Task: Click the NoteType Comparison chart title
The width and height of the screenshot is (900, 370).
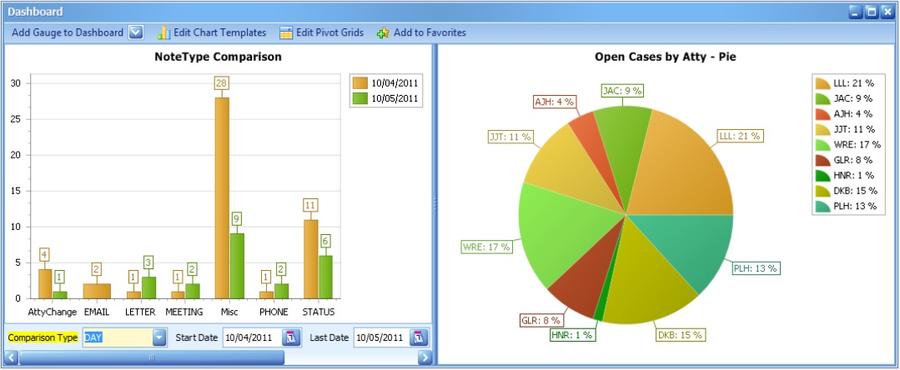Action: pos(218,57)
